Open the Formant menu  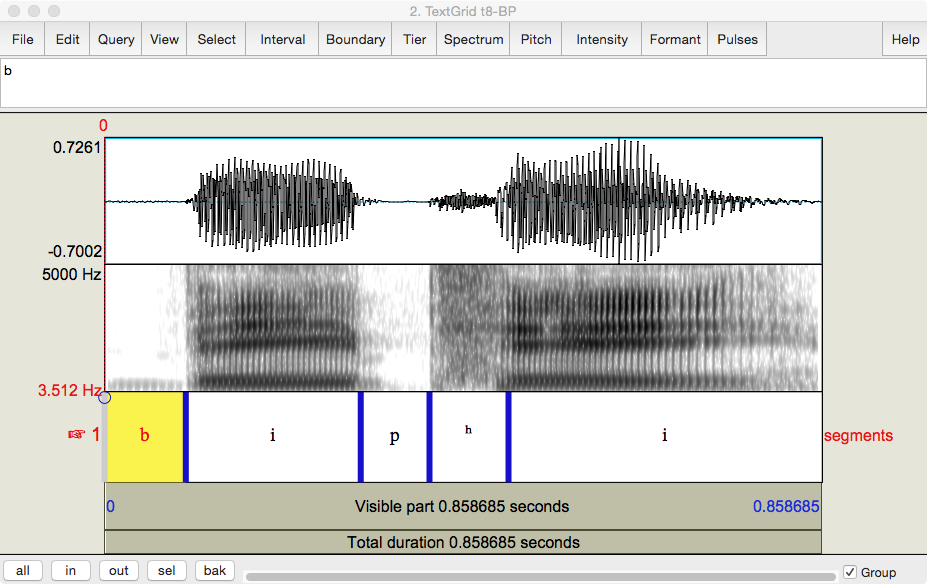[x=675, y=39]
